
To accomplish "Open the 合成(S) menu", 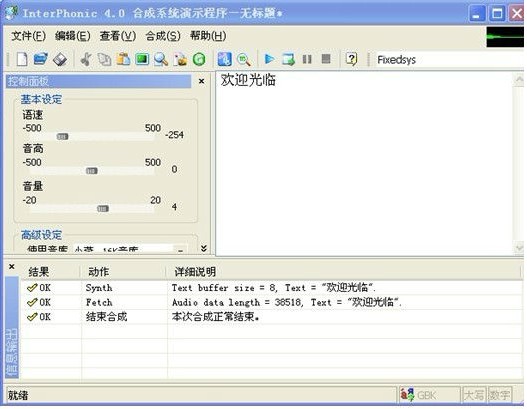I will click(163, 36).
